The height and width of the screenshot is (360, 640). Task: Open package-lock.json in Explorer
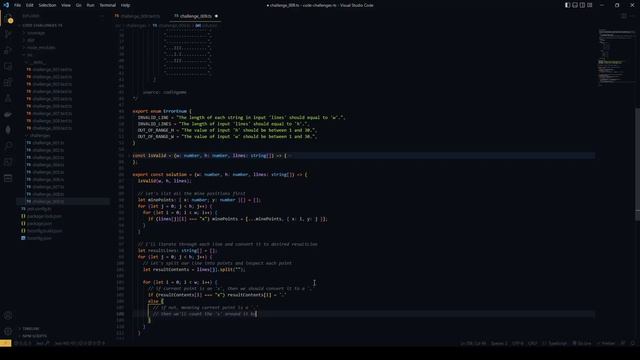click(41, 216)
